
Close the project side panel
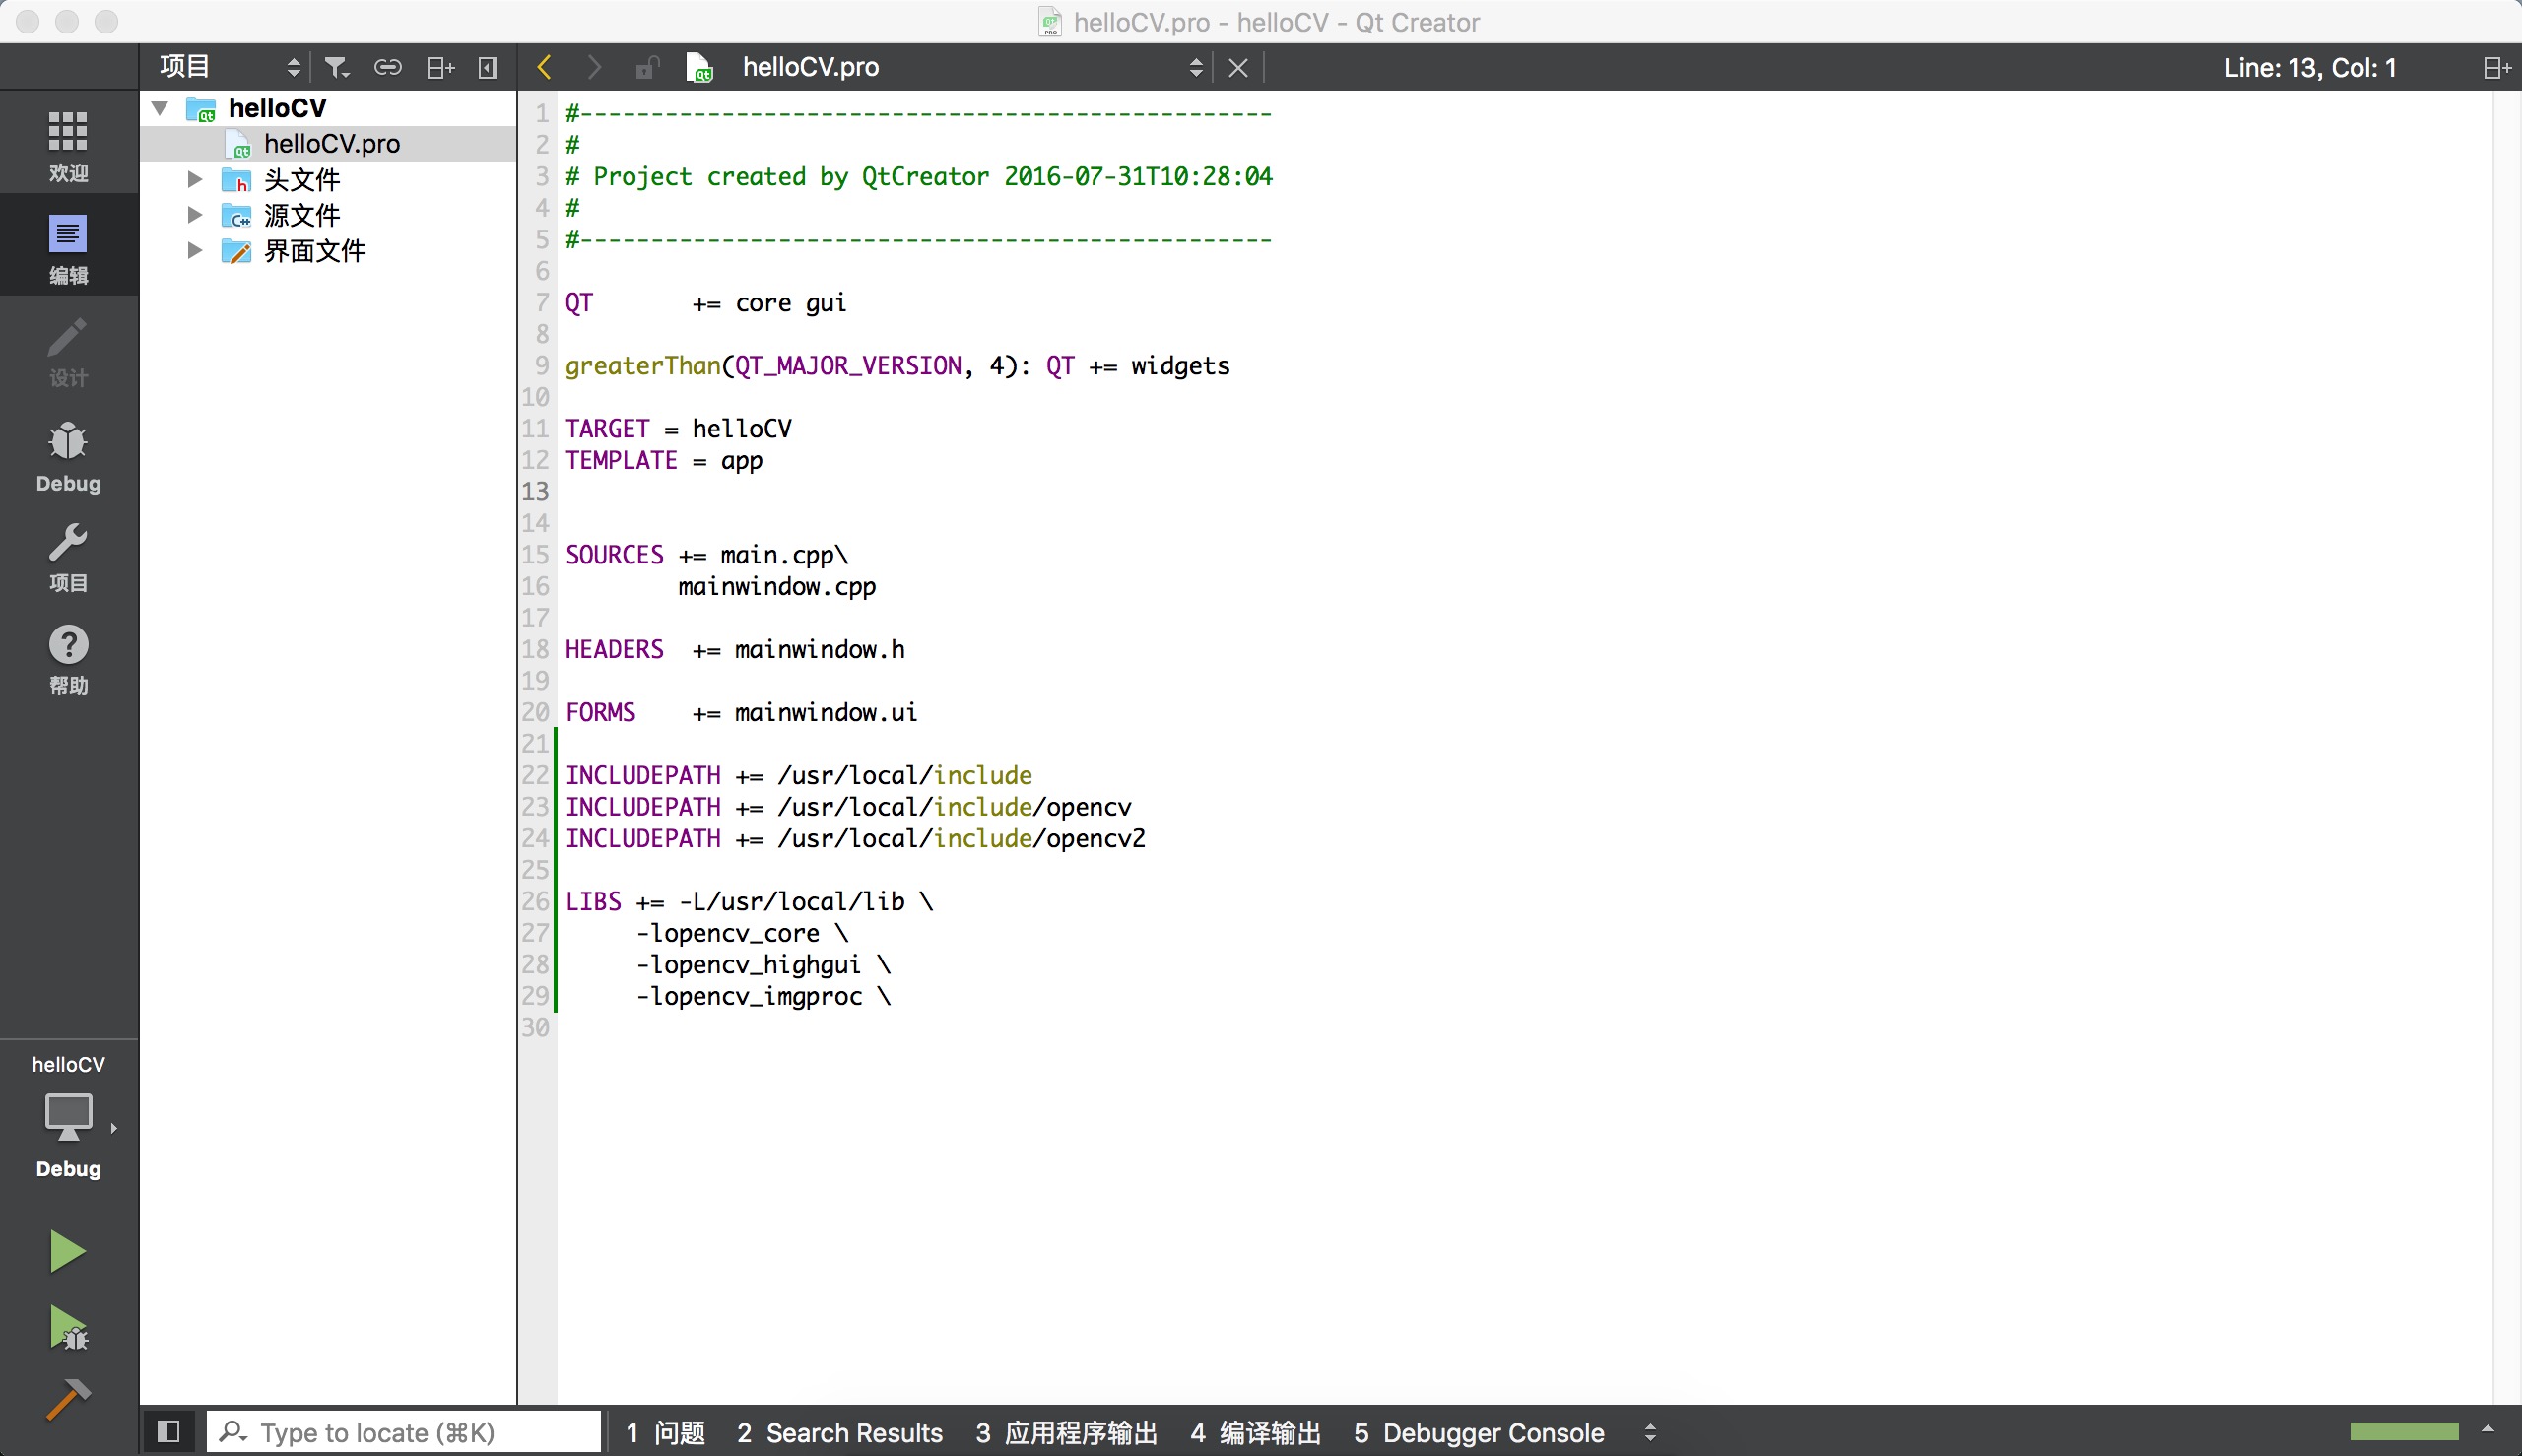487,67
